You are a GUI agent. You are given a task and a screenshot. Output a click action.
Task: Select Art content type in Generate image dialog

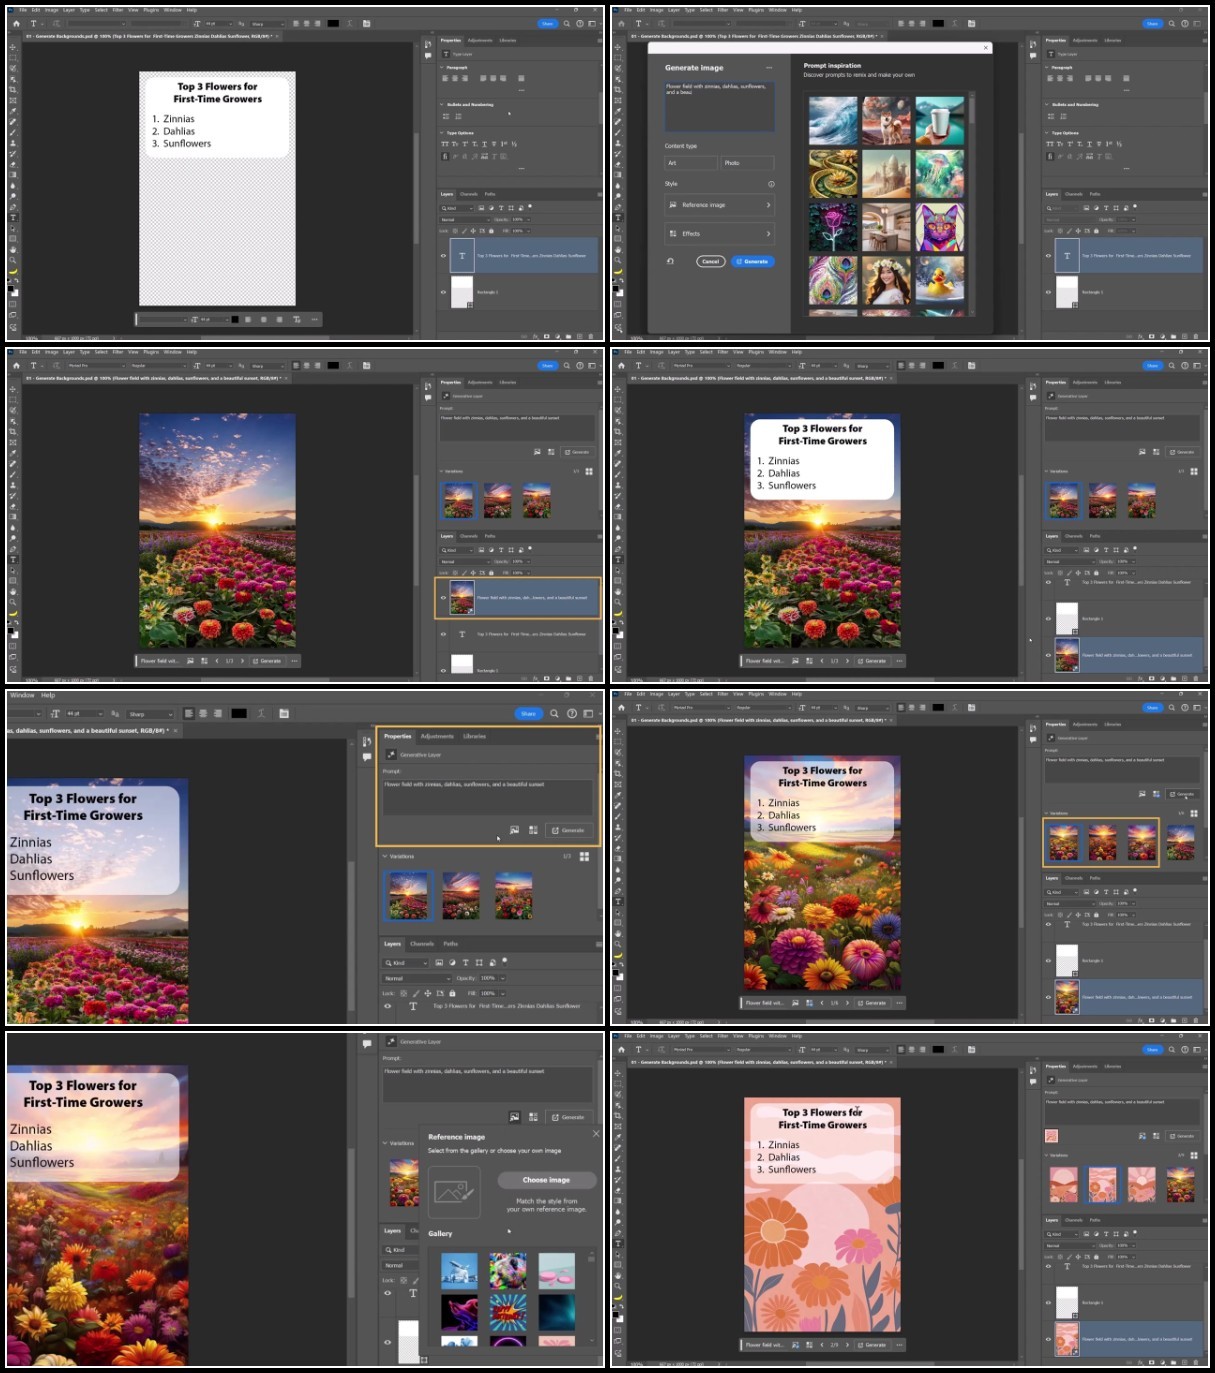tap(691, 163)
